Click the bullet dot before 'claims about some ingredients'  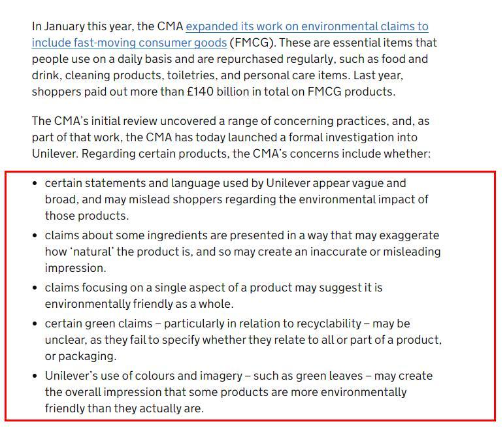tap(35, 236)
